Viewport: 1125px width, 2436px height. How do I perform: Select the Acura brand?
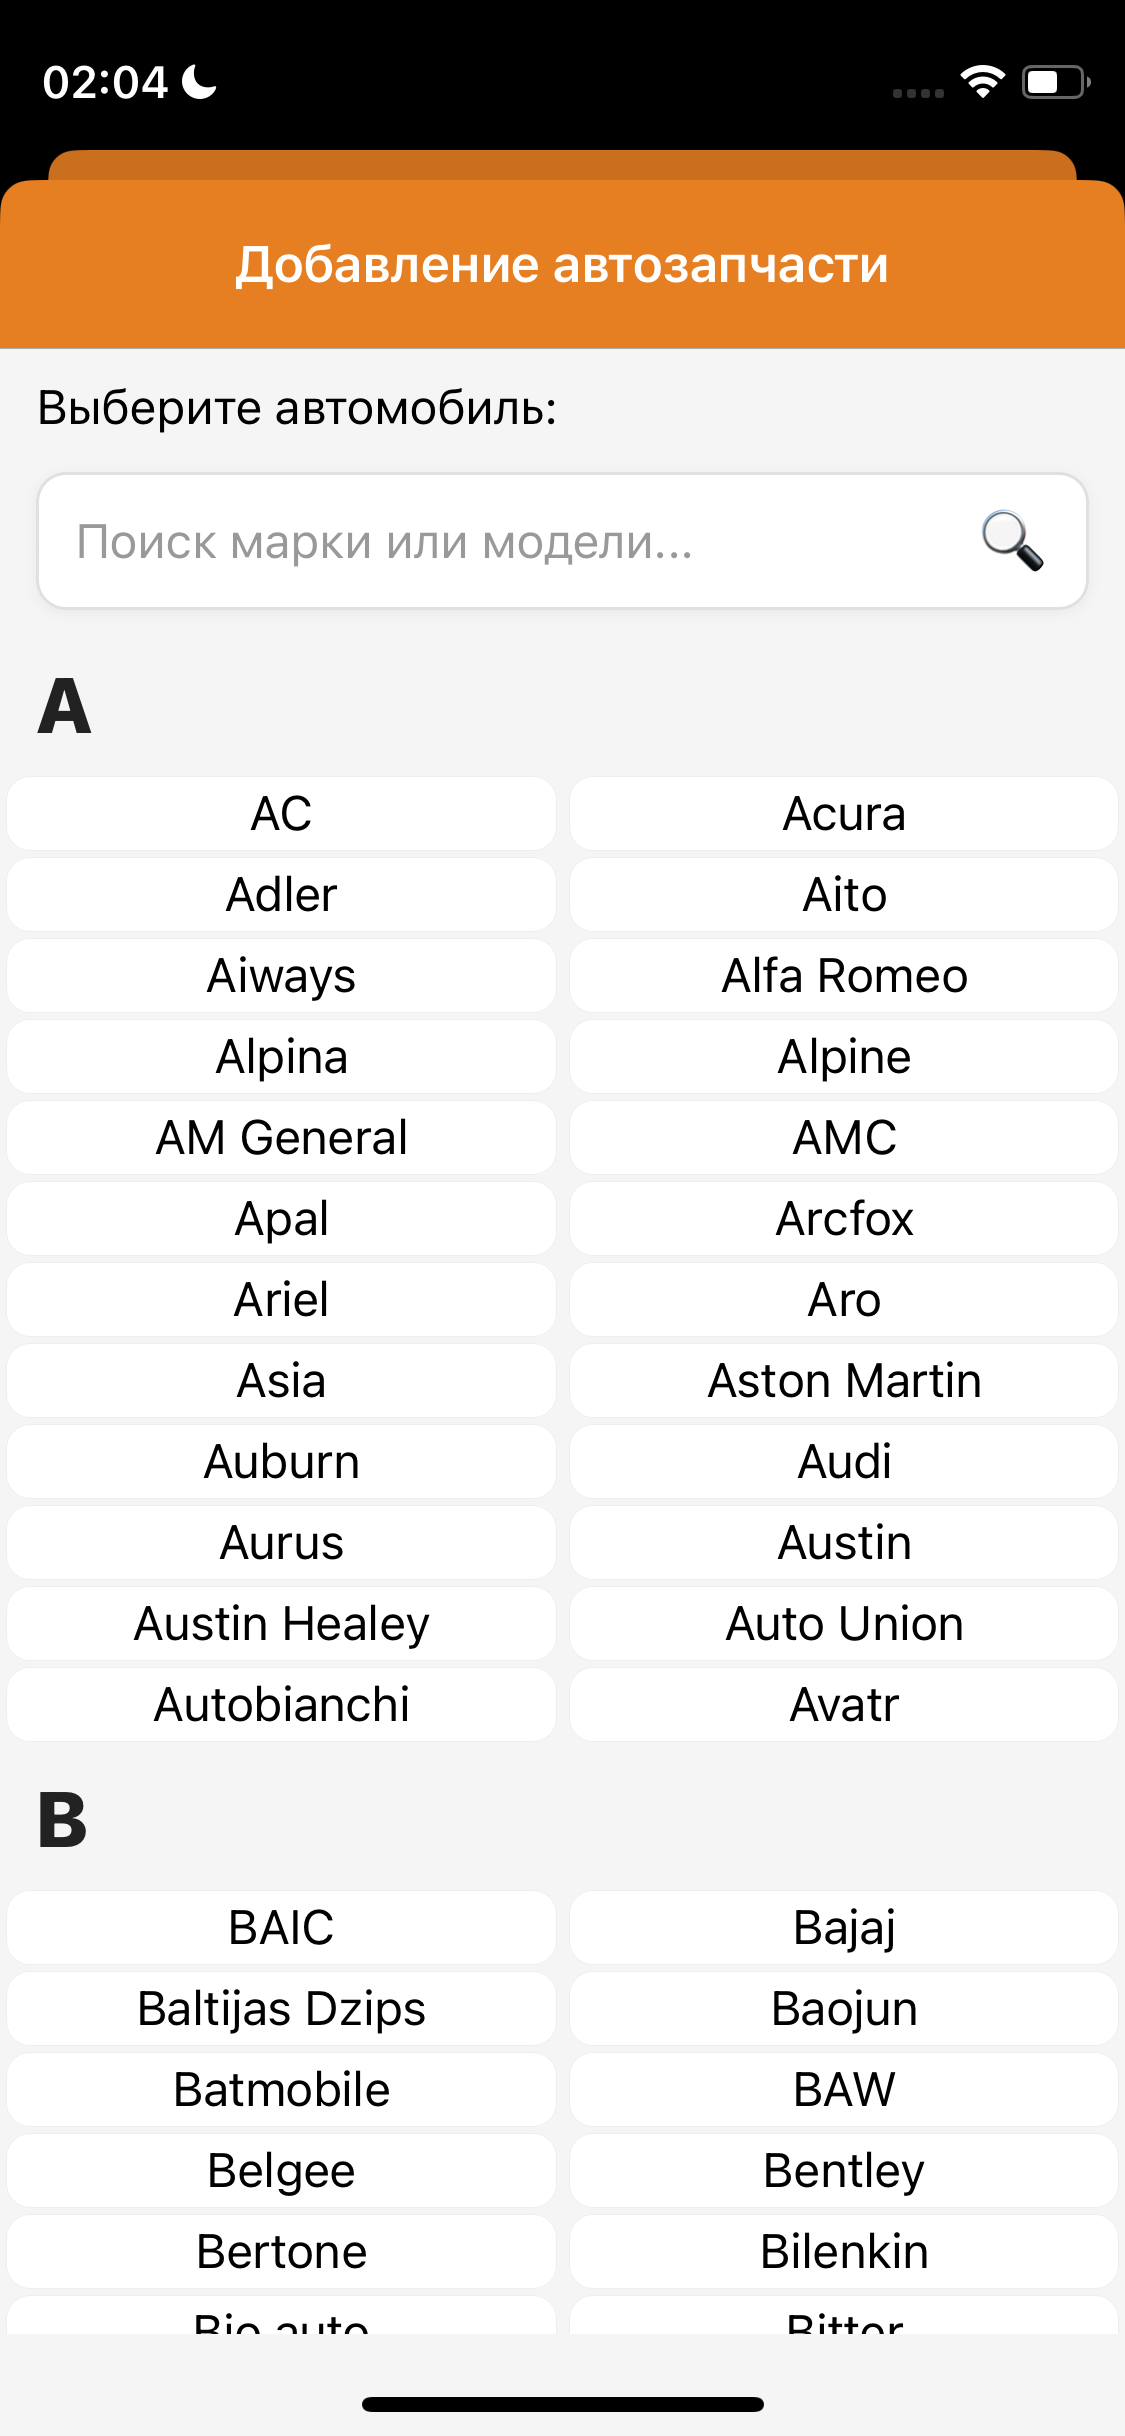pos(844,814)
